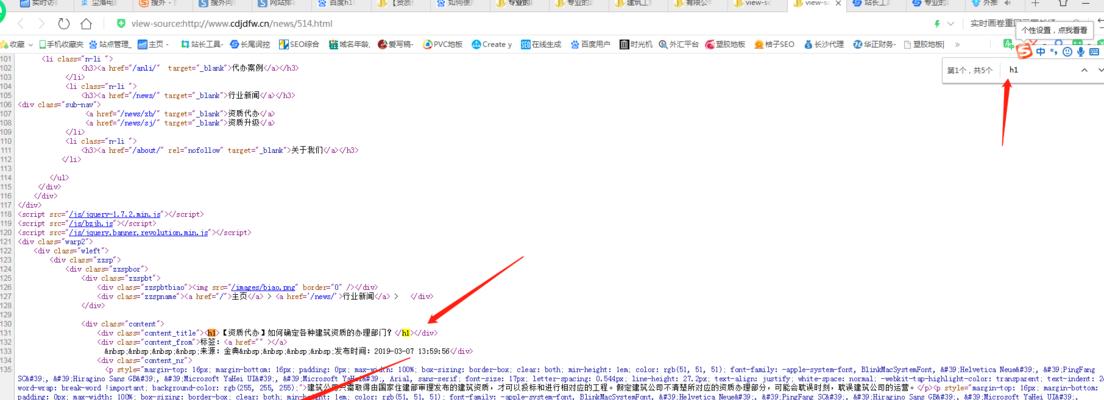This screenshot has width=1104, height=400.
Task: Go to next find match arrow
Action: click(1099, 70)
